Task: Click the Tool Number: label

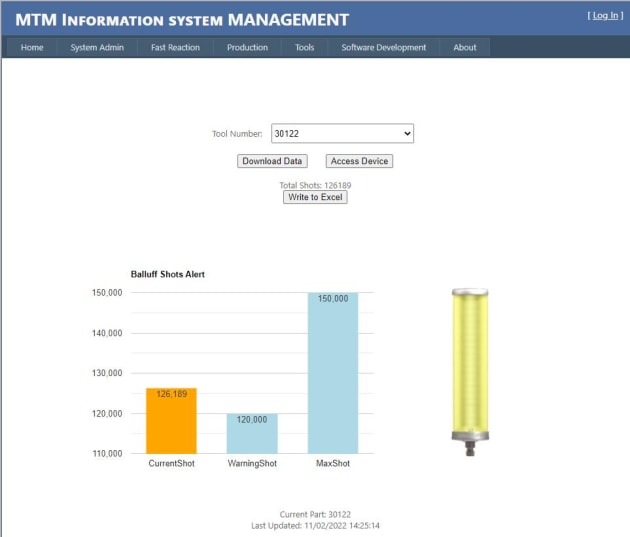Action: pyautogui.click(x=237, y=134)
